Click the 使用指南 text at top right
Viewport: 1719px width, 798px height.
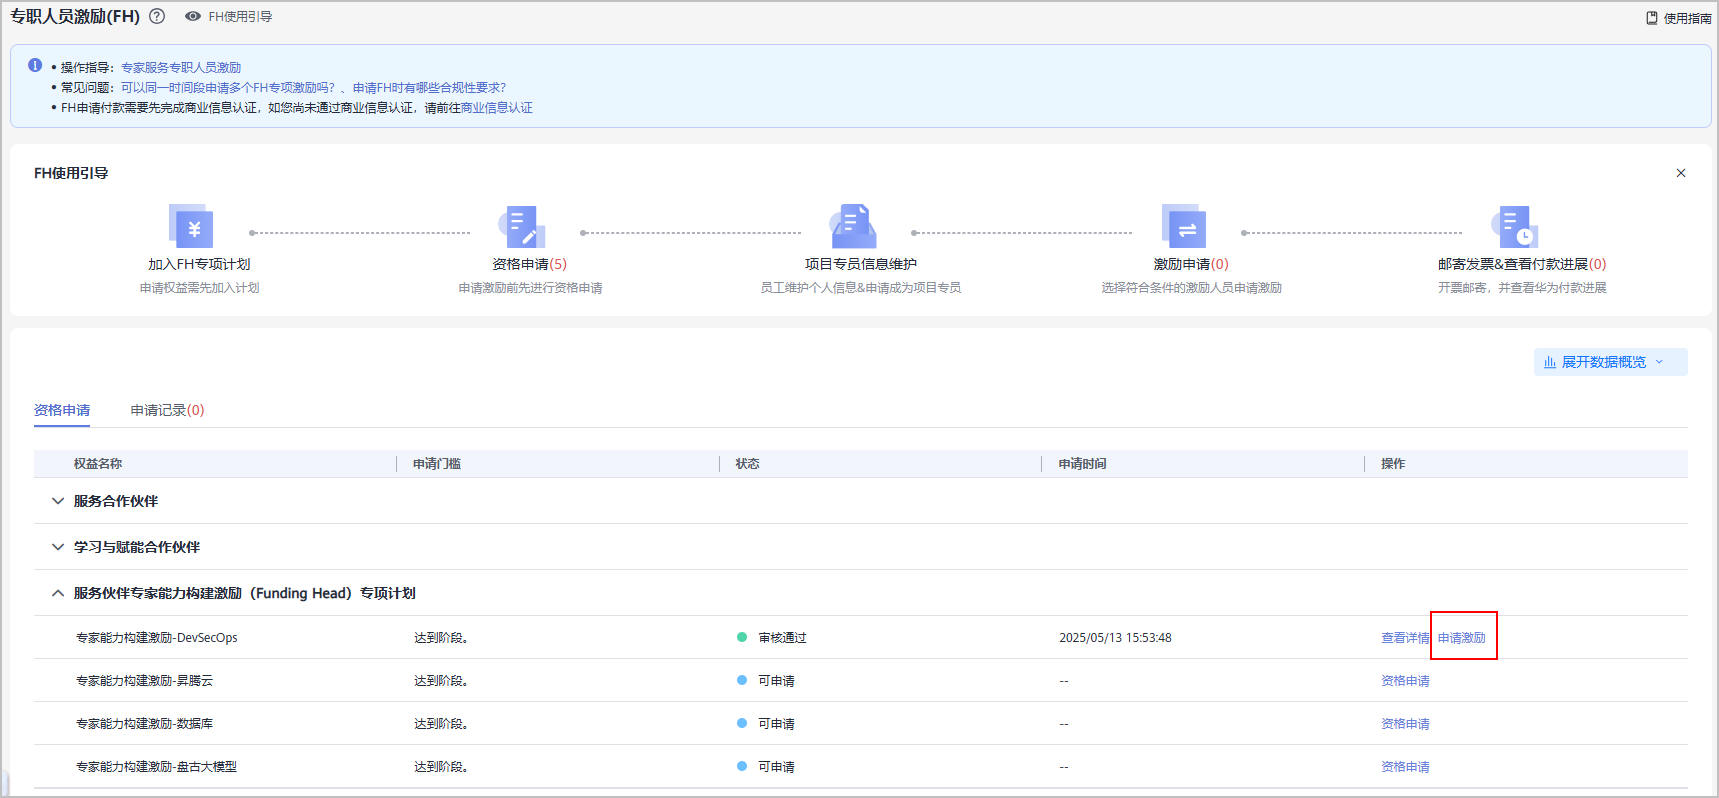(x=1687, y=18)
